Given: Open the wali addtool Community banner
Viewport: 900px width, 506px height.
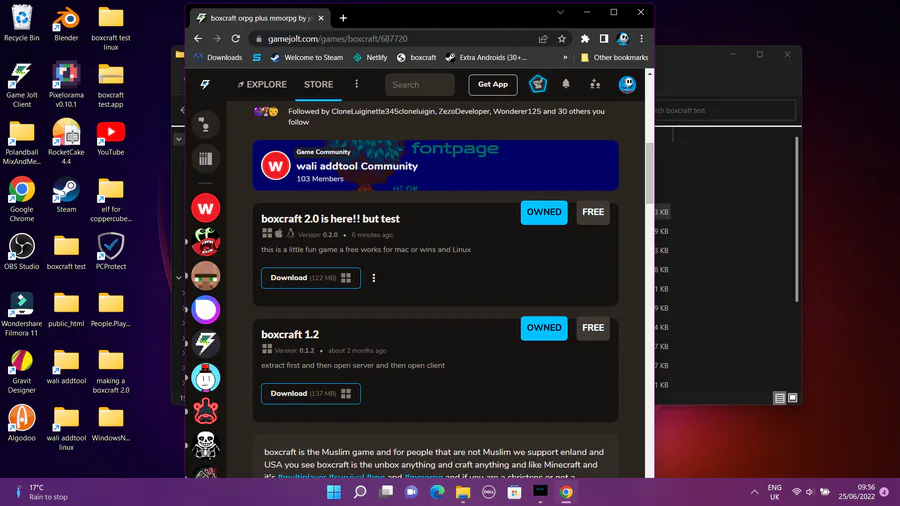Looking at the screenshot, I should [x=435, y=165].
